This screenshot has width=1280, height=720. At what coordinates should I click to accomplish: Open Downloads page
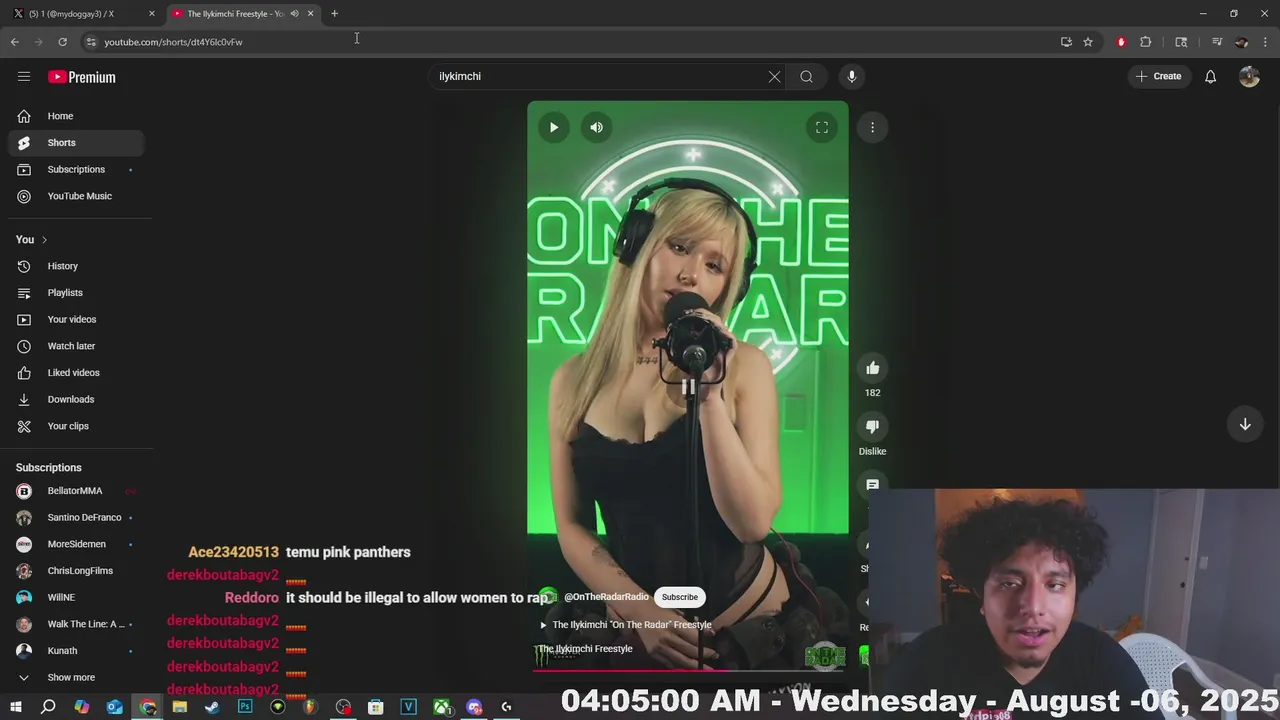(x=76, y=399)
